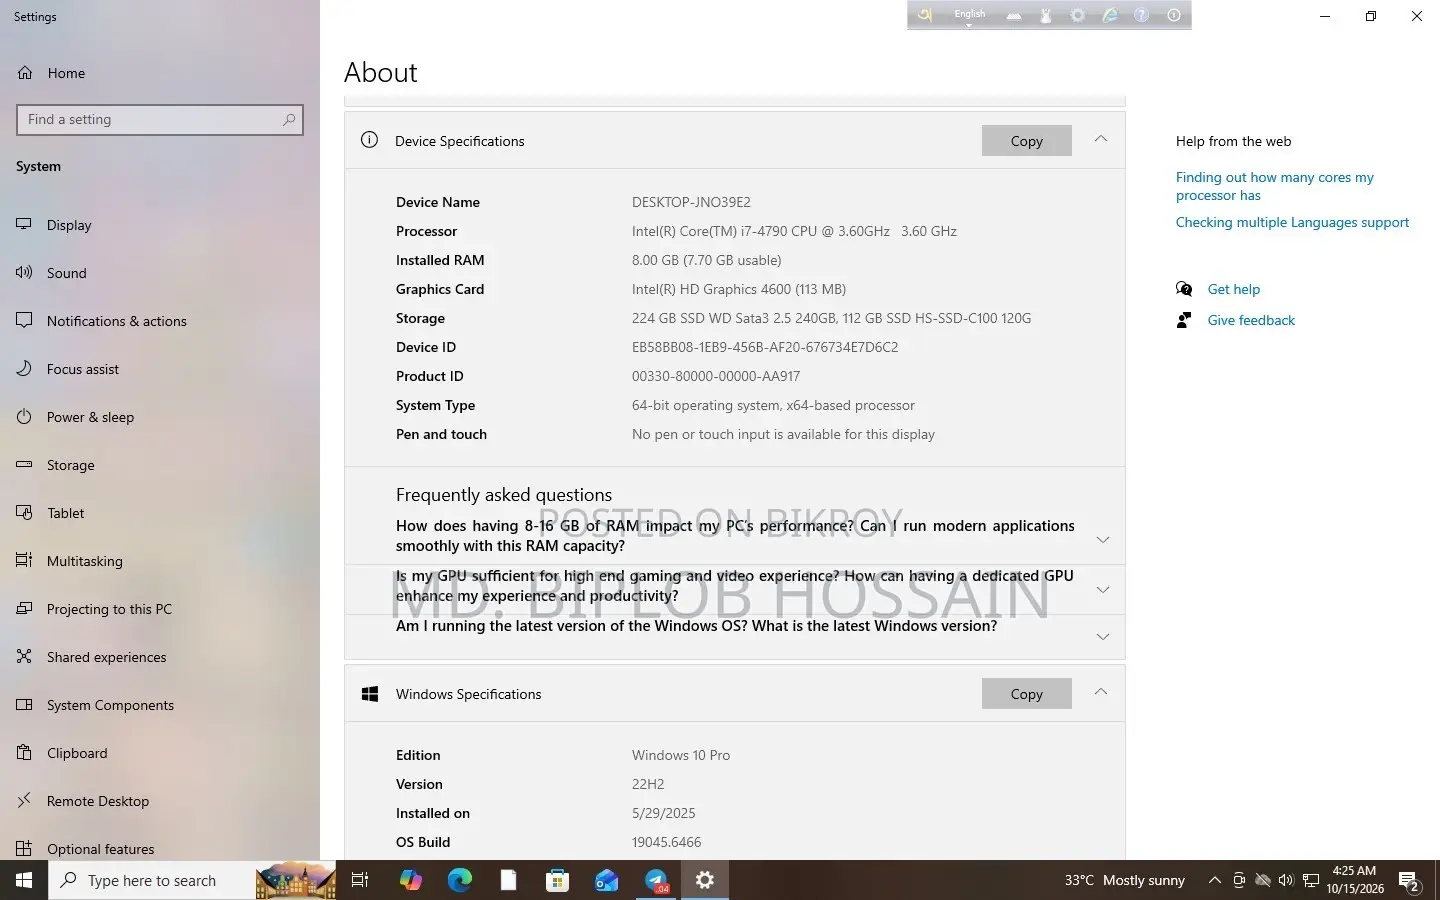Go to Multitasking settings
This screenshot has height=900, width=1440.
(160, 561)
